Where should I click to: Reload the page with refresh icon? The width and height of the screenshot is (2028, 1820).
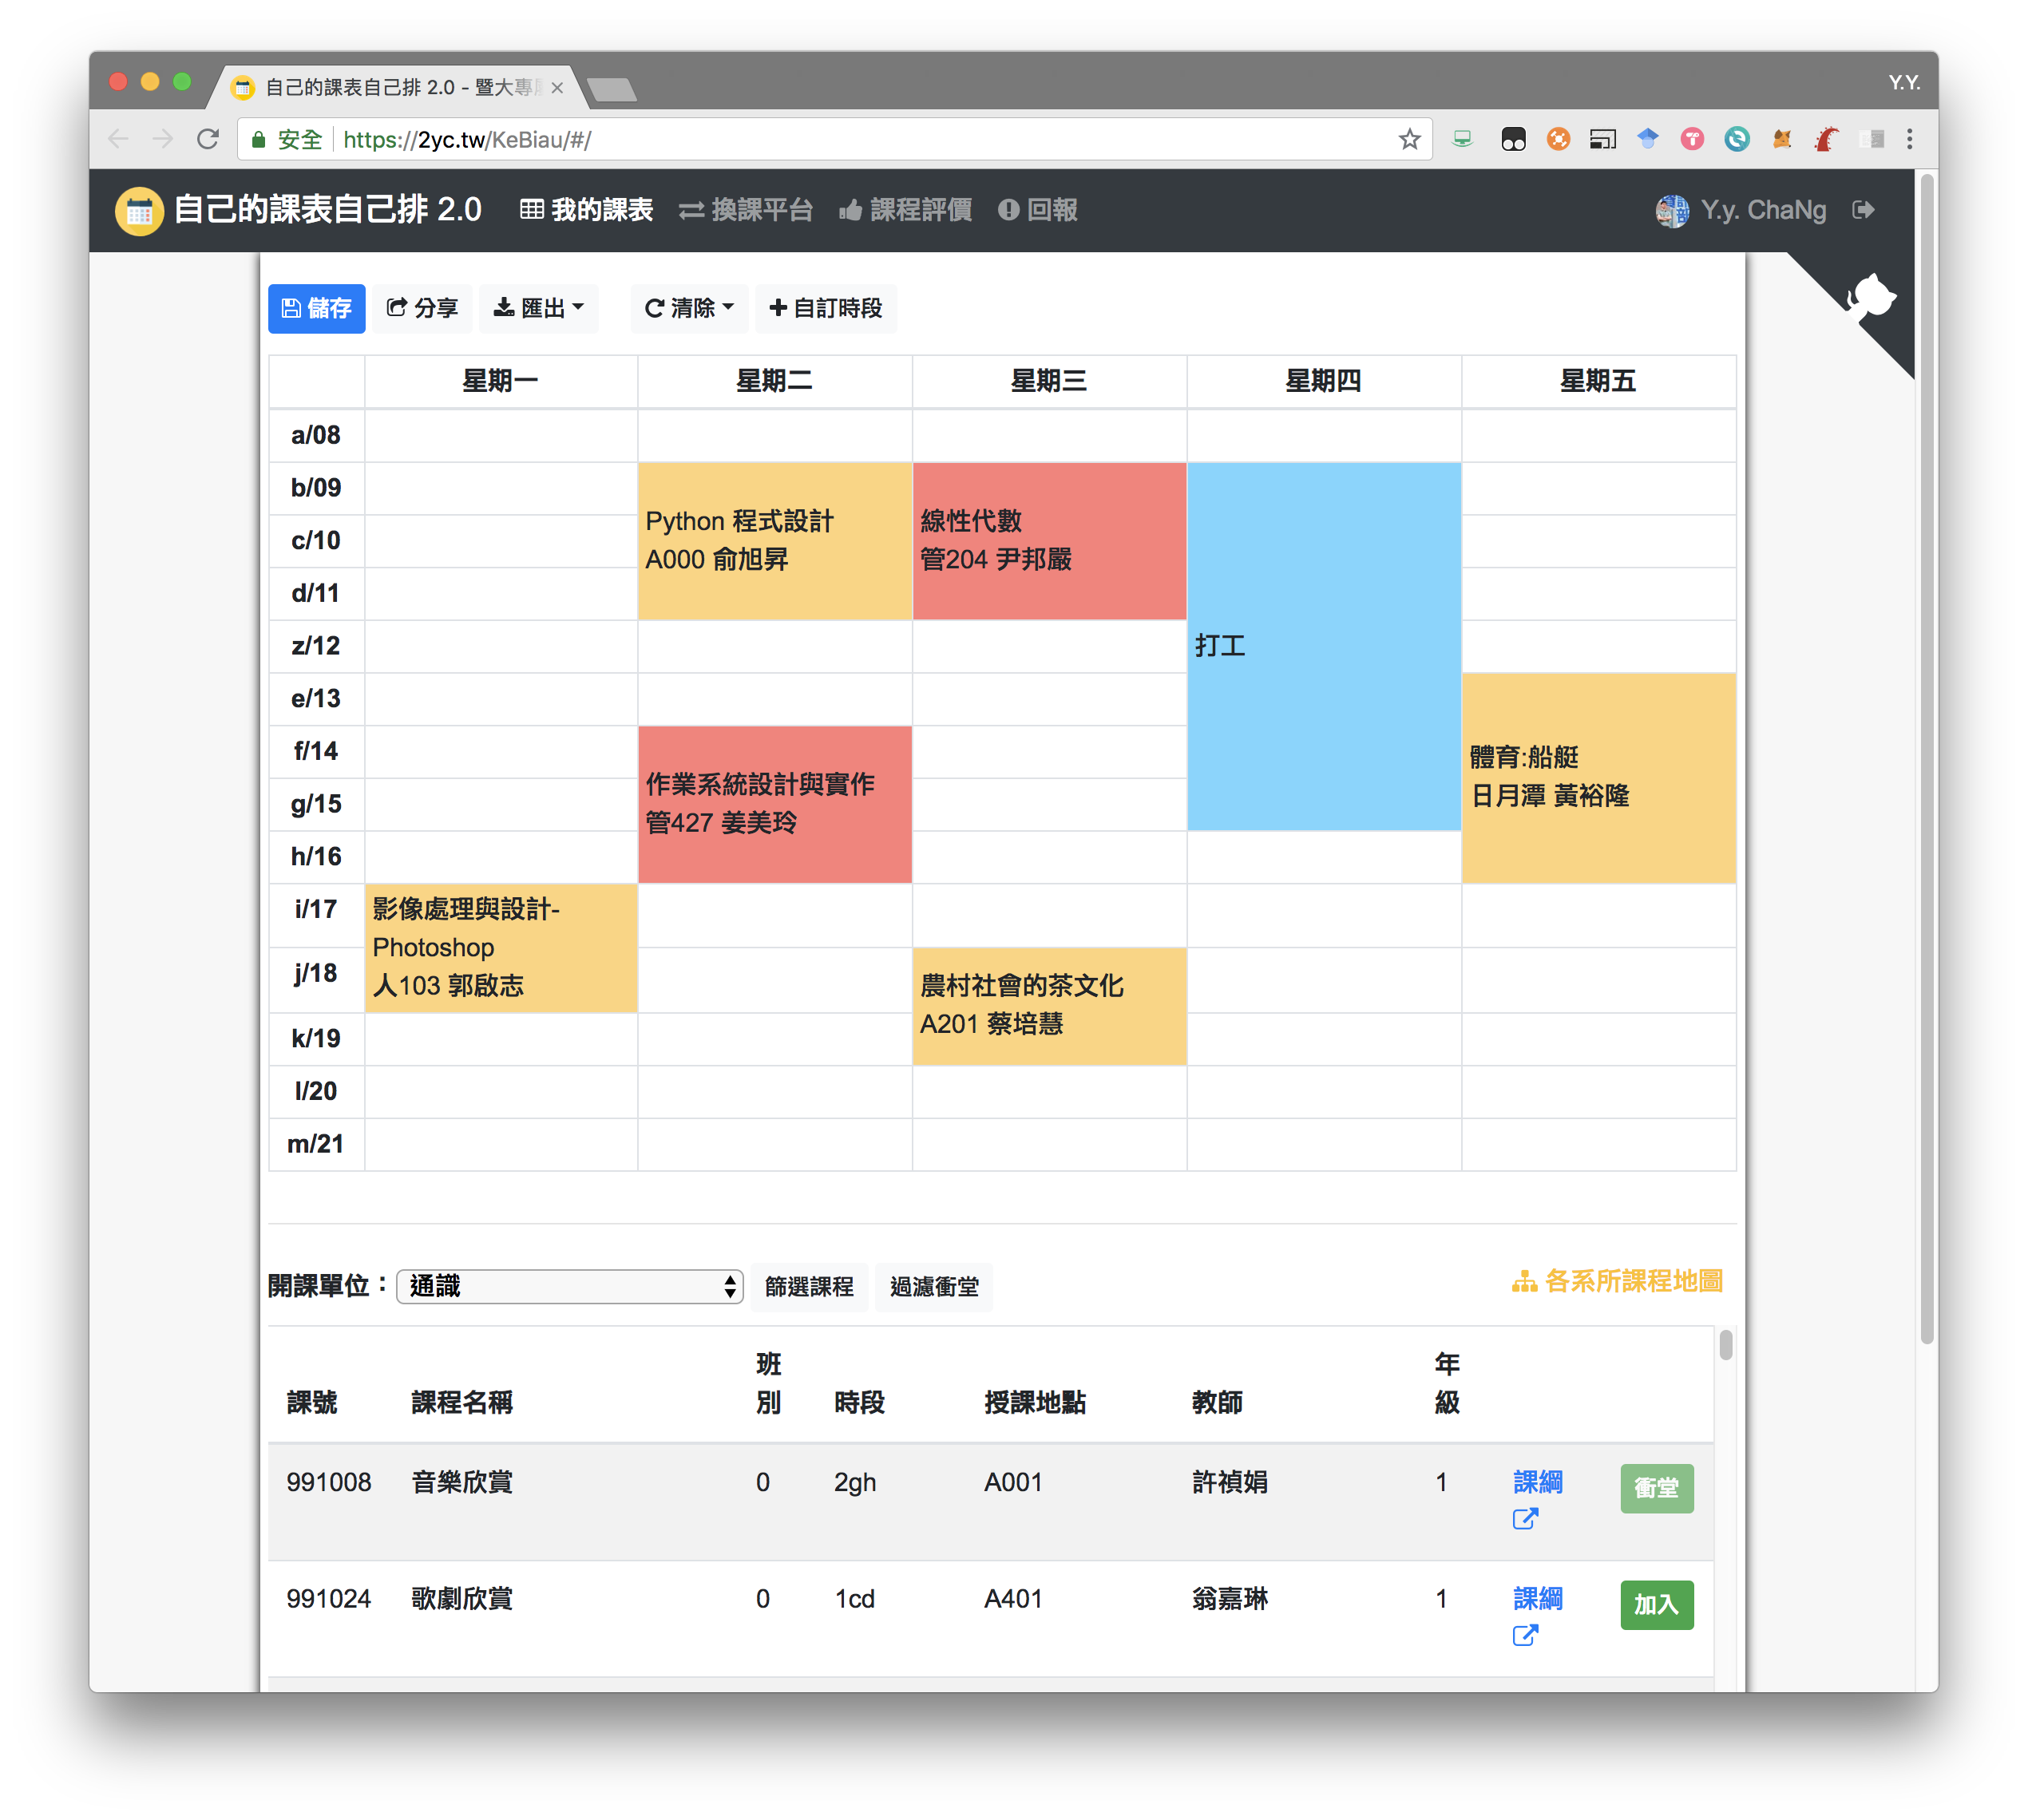click(x=208, y=139)
